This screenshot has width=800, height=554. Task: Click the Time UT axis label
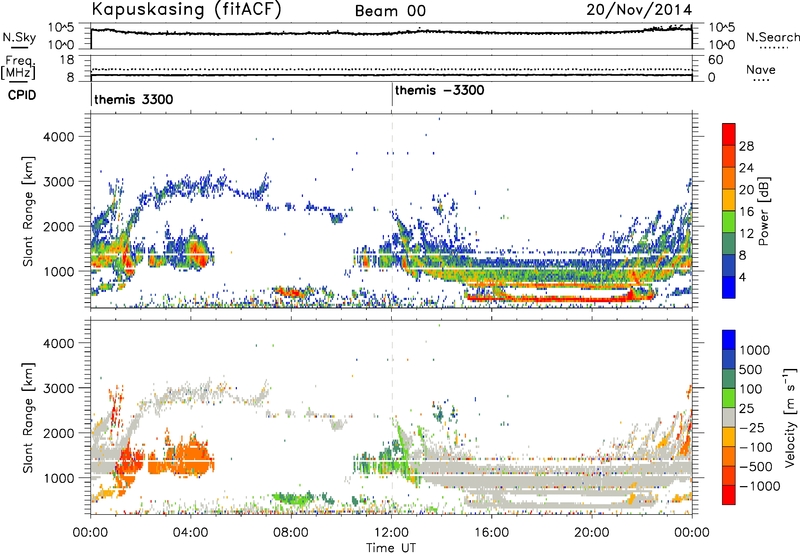391,548
